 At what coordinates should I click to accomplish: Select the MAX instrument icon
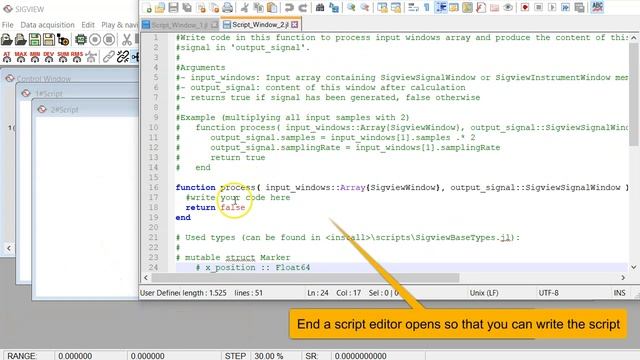(x=21, y=57)
